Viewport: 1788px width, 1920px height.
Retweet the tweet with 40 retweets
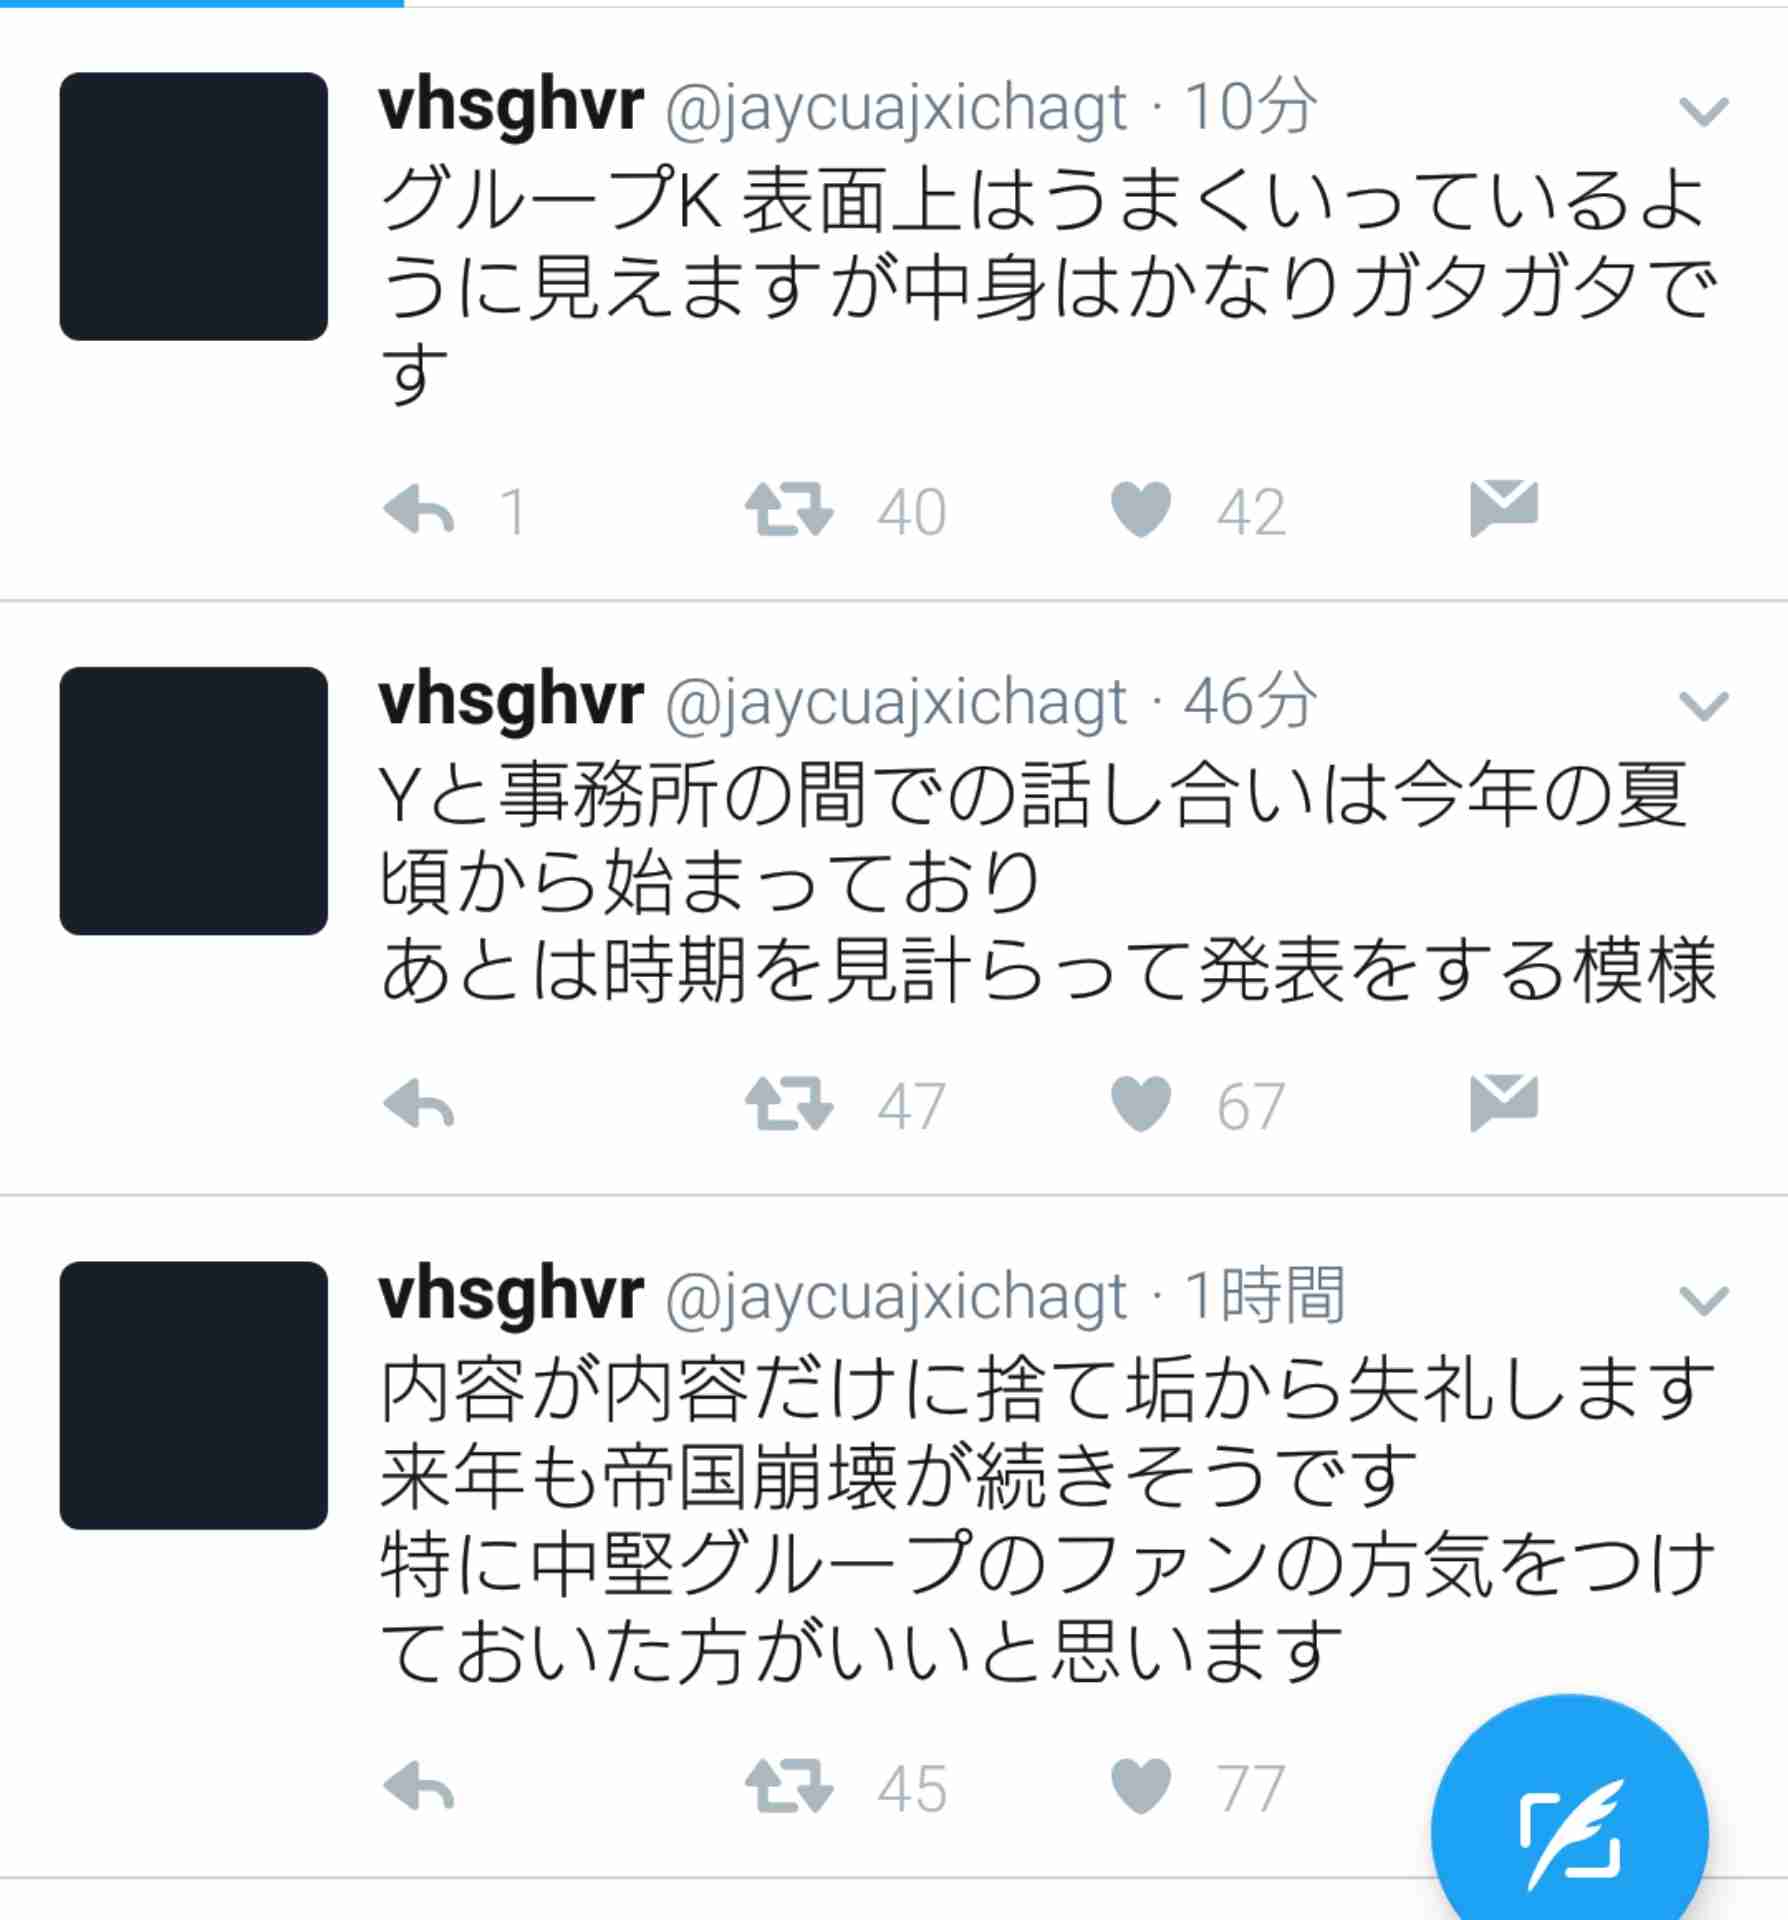[789, 510]
